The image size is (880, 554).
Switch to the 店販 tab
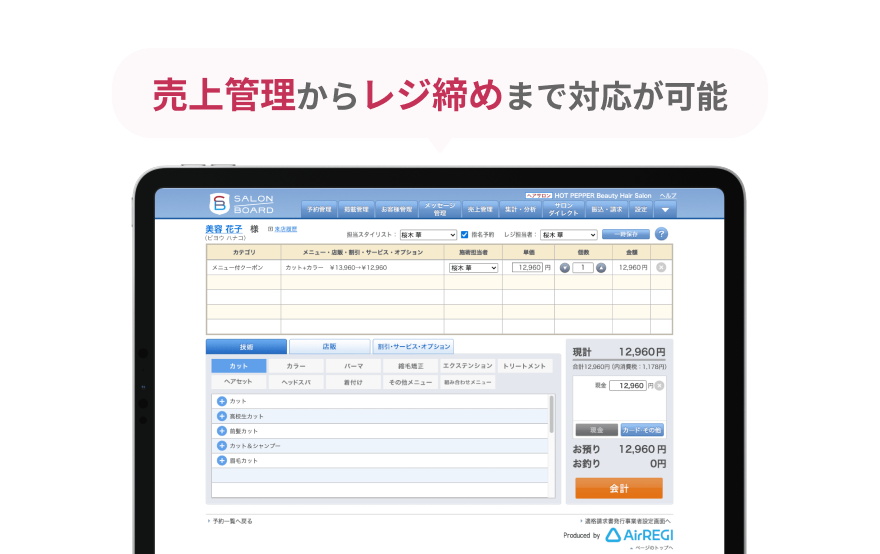click(x=329, y=346)
